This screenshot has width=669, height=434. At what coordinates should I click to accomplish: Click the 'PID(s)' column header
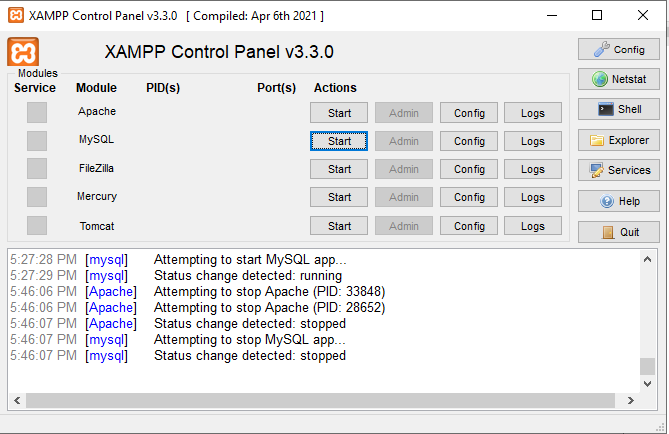tap(163, 88)
